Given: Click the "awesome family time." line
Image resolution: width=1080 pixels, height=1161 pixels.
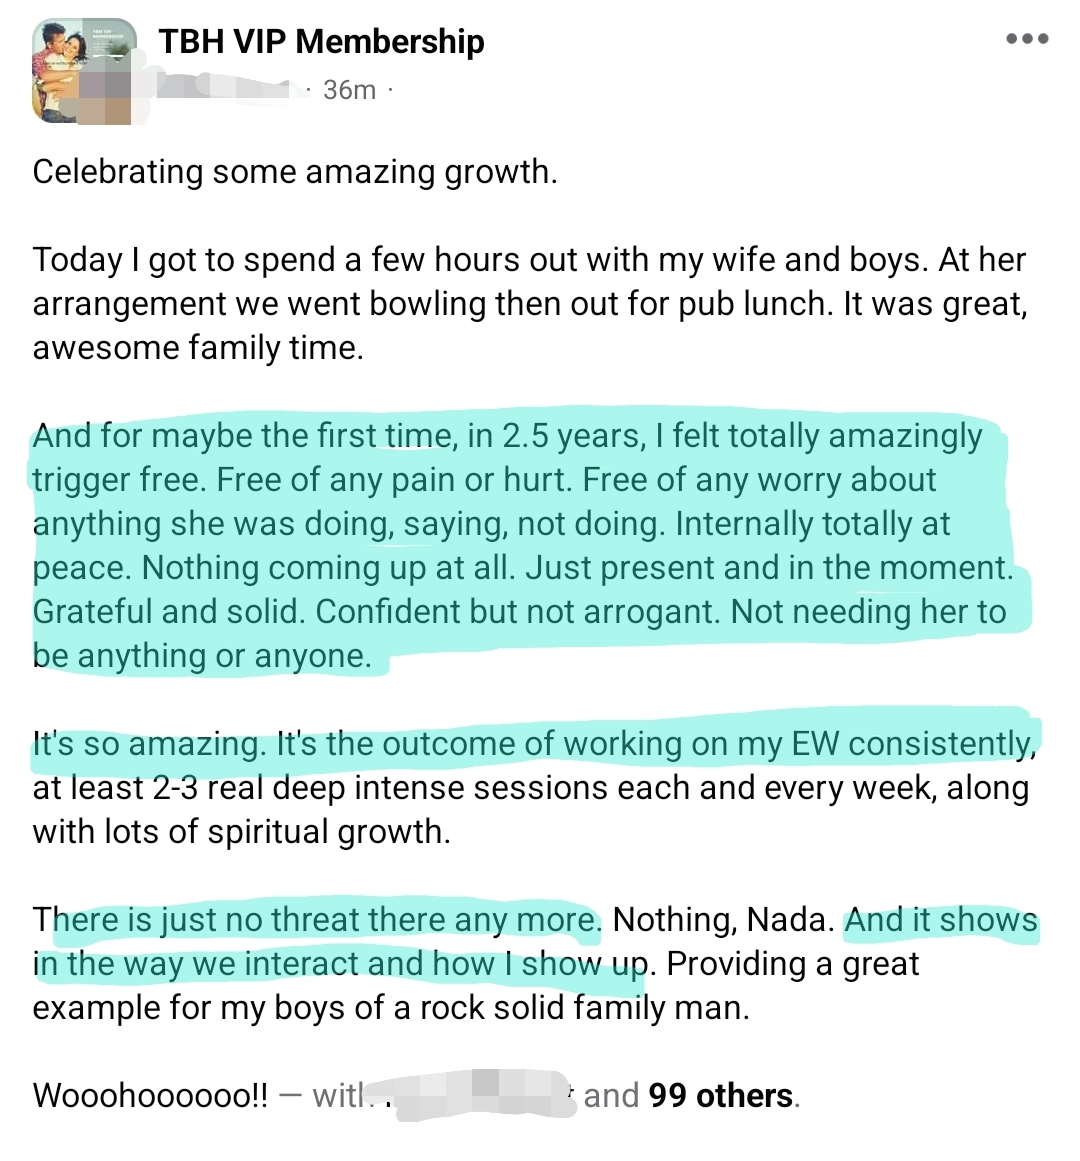Looking at the screenshot, I should [198, 348].
